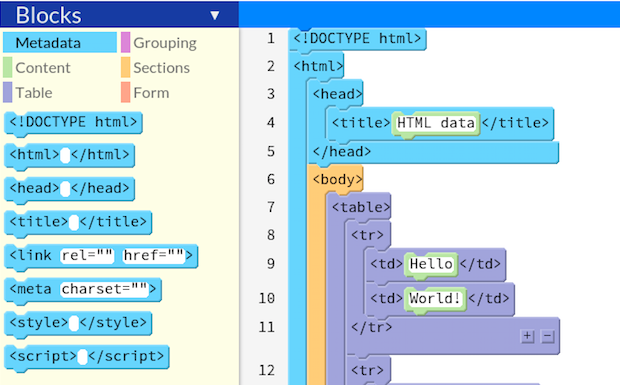Pick the <html></html> palette block
Image resolution: width=620 pixels, height=385 pixels.
pos(70,155)
